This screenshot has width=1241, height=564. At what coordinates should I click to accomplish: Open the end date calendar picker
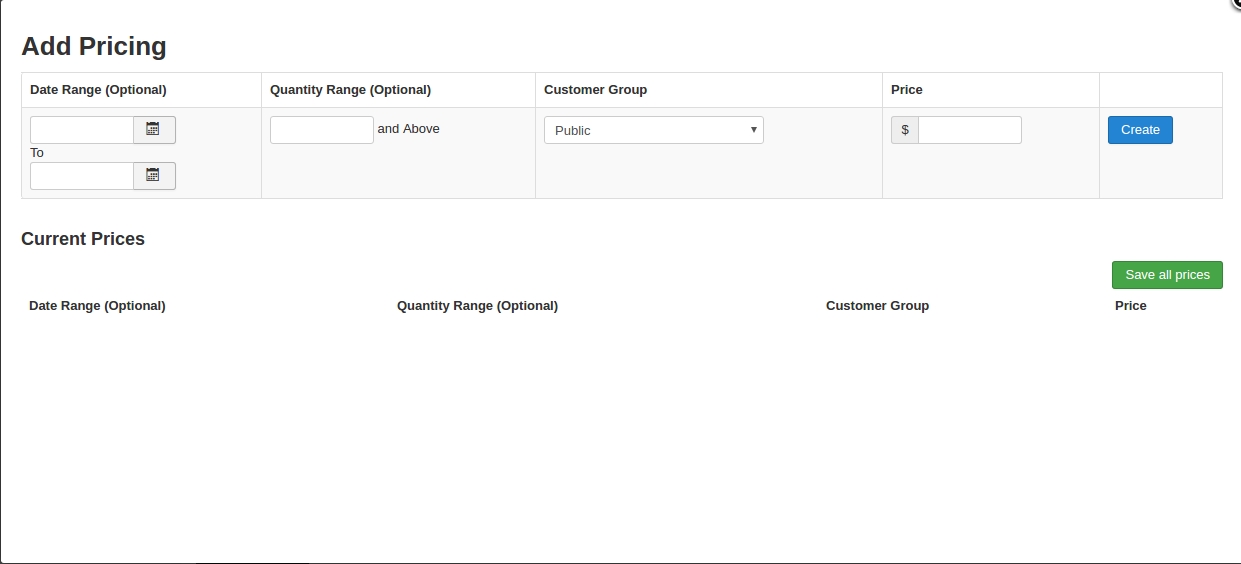[x=154, y=176]
